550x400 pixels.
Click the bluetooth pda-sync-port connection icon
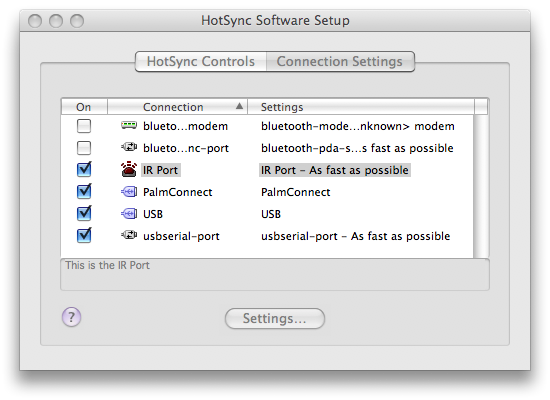pos(129,147)
